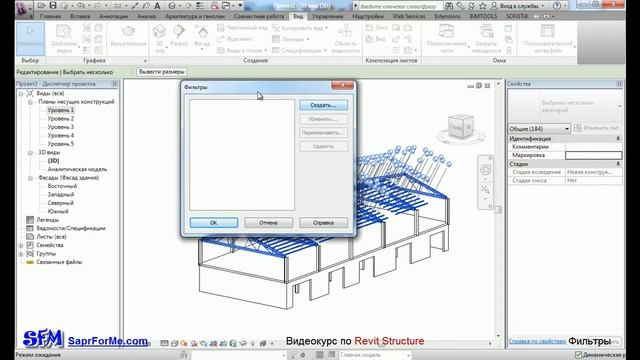Open the Аннотации ribbon tab
Image resolution: width=640 pixels, height=360 pixels.
(x=113, y=16)
